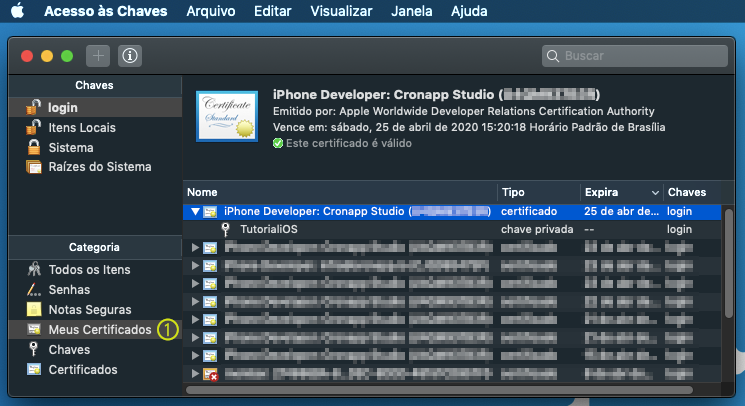Open the Acesso às Chaves menu

click(x=105, y=11)
